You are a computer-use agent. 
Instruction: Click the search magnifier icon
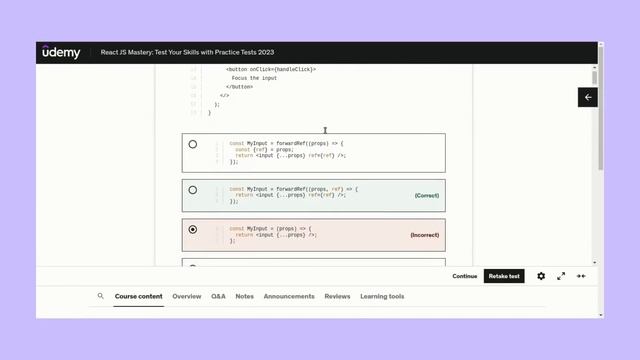pos(100,296)
